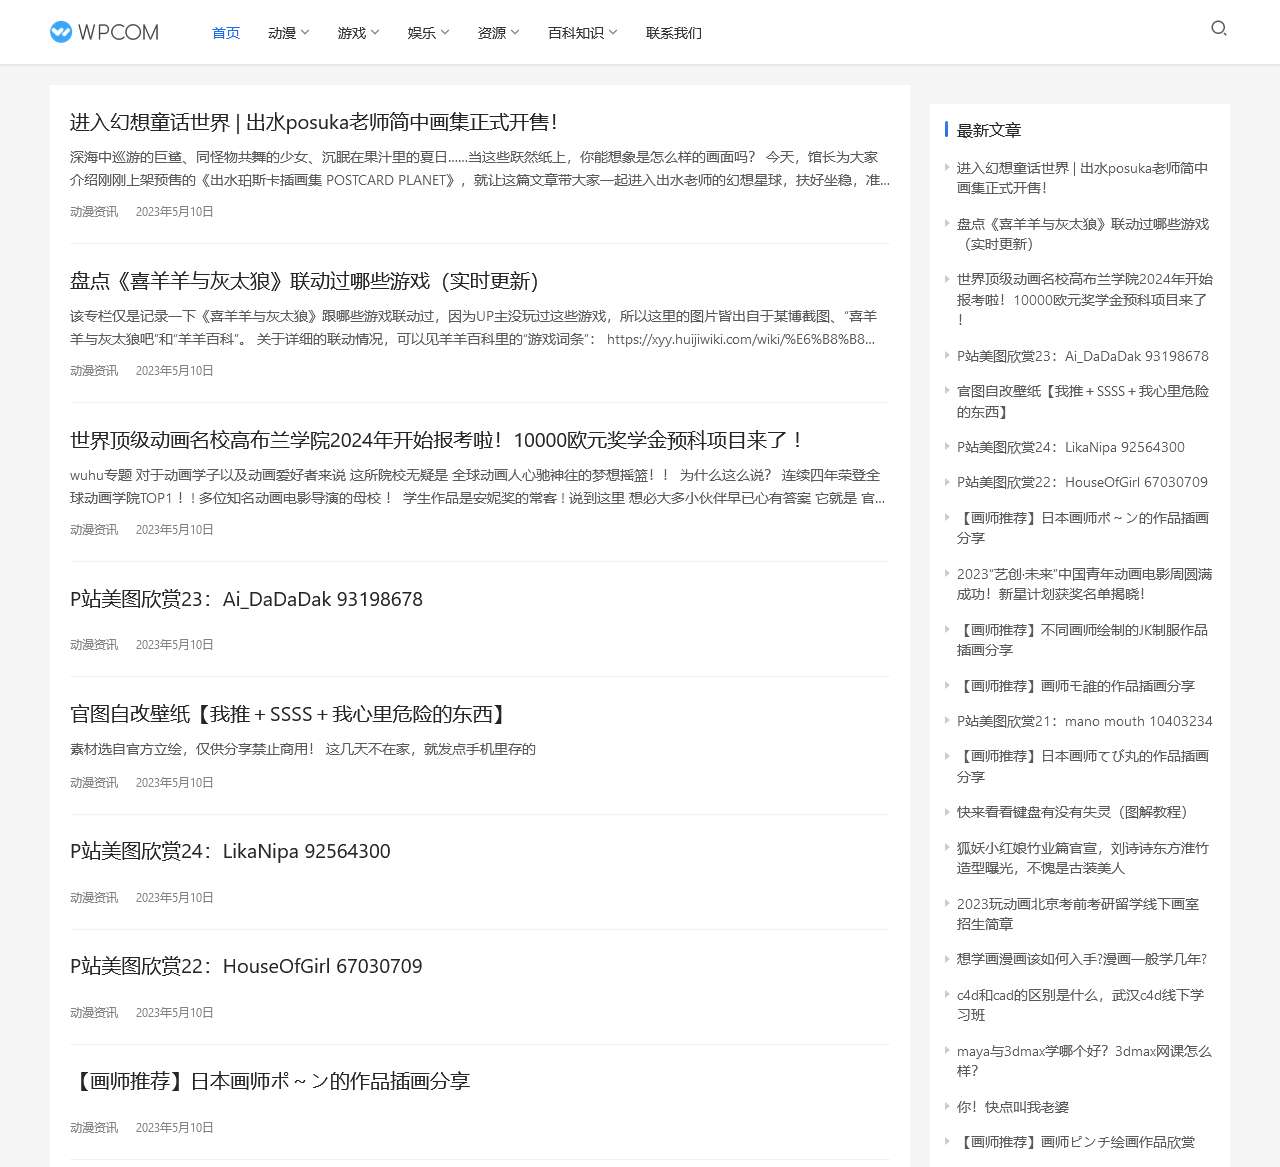Open the search icon at top right

click(x=1218, y=30)
